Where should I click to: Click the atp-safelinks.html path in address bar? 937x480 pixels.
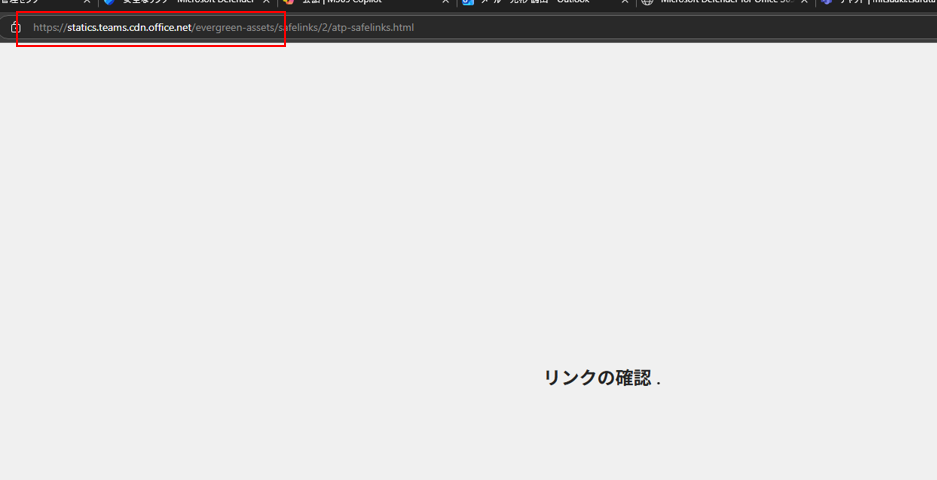[x=374, y=27]
